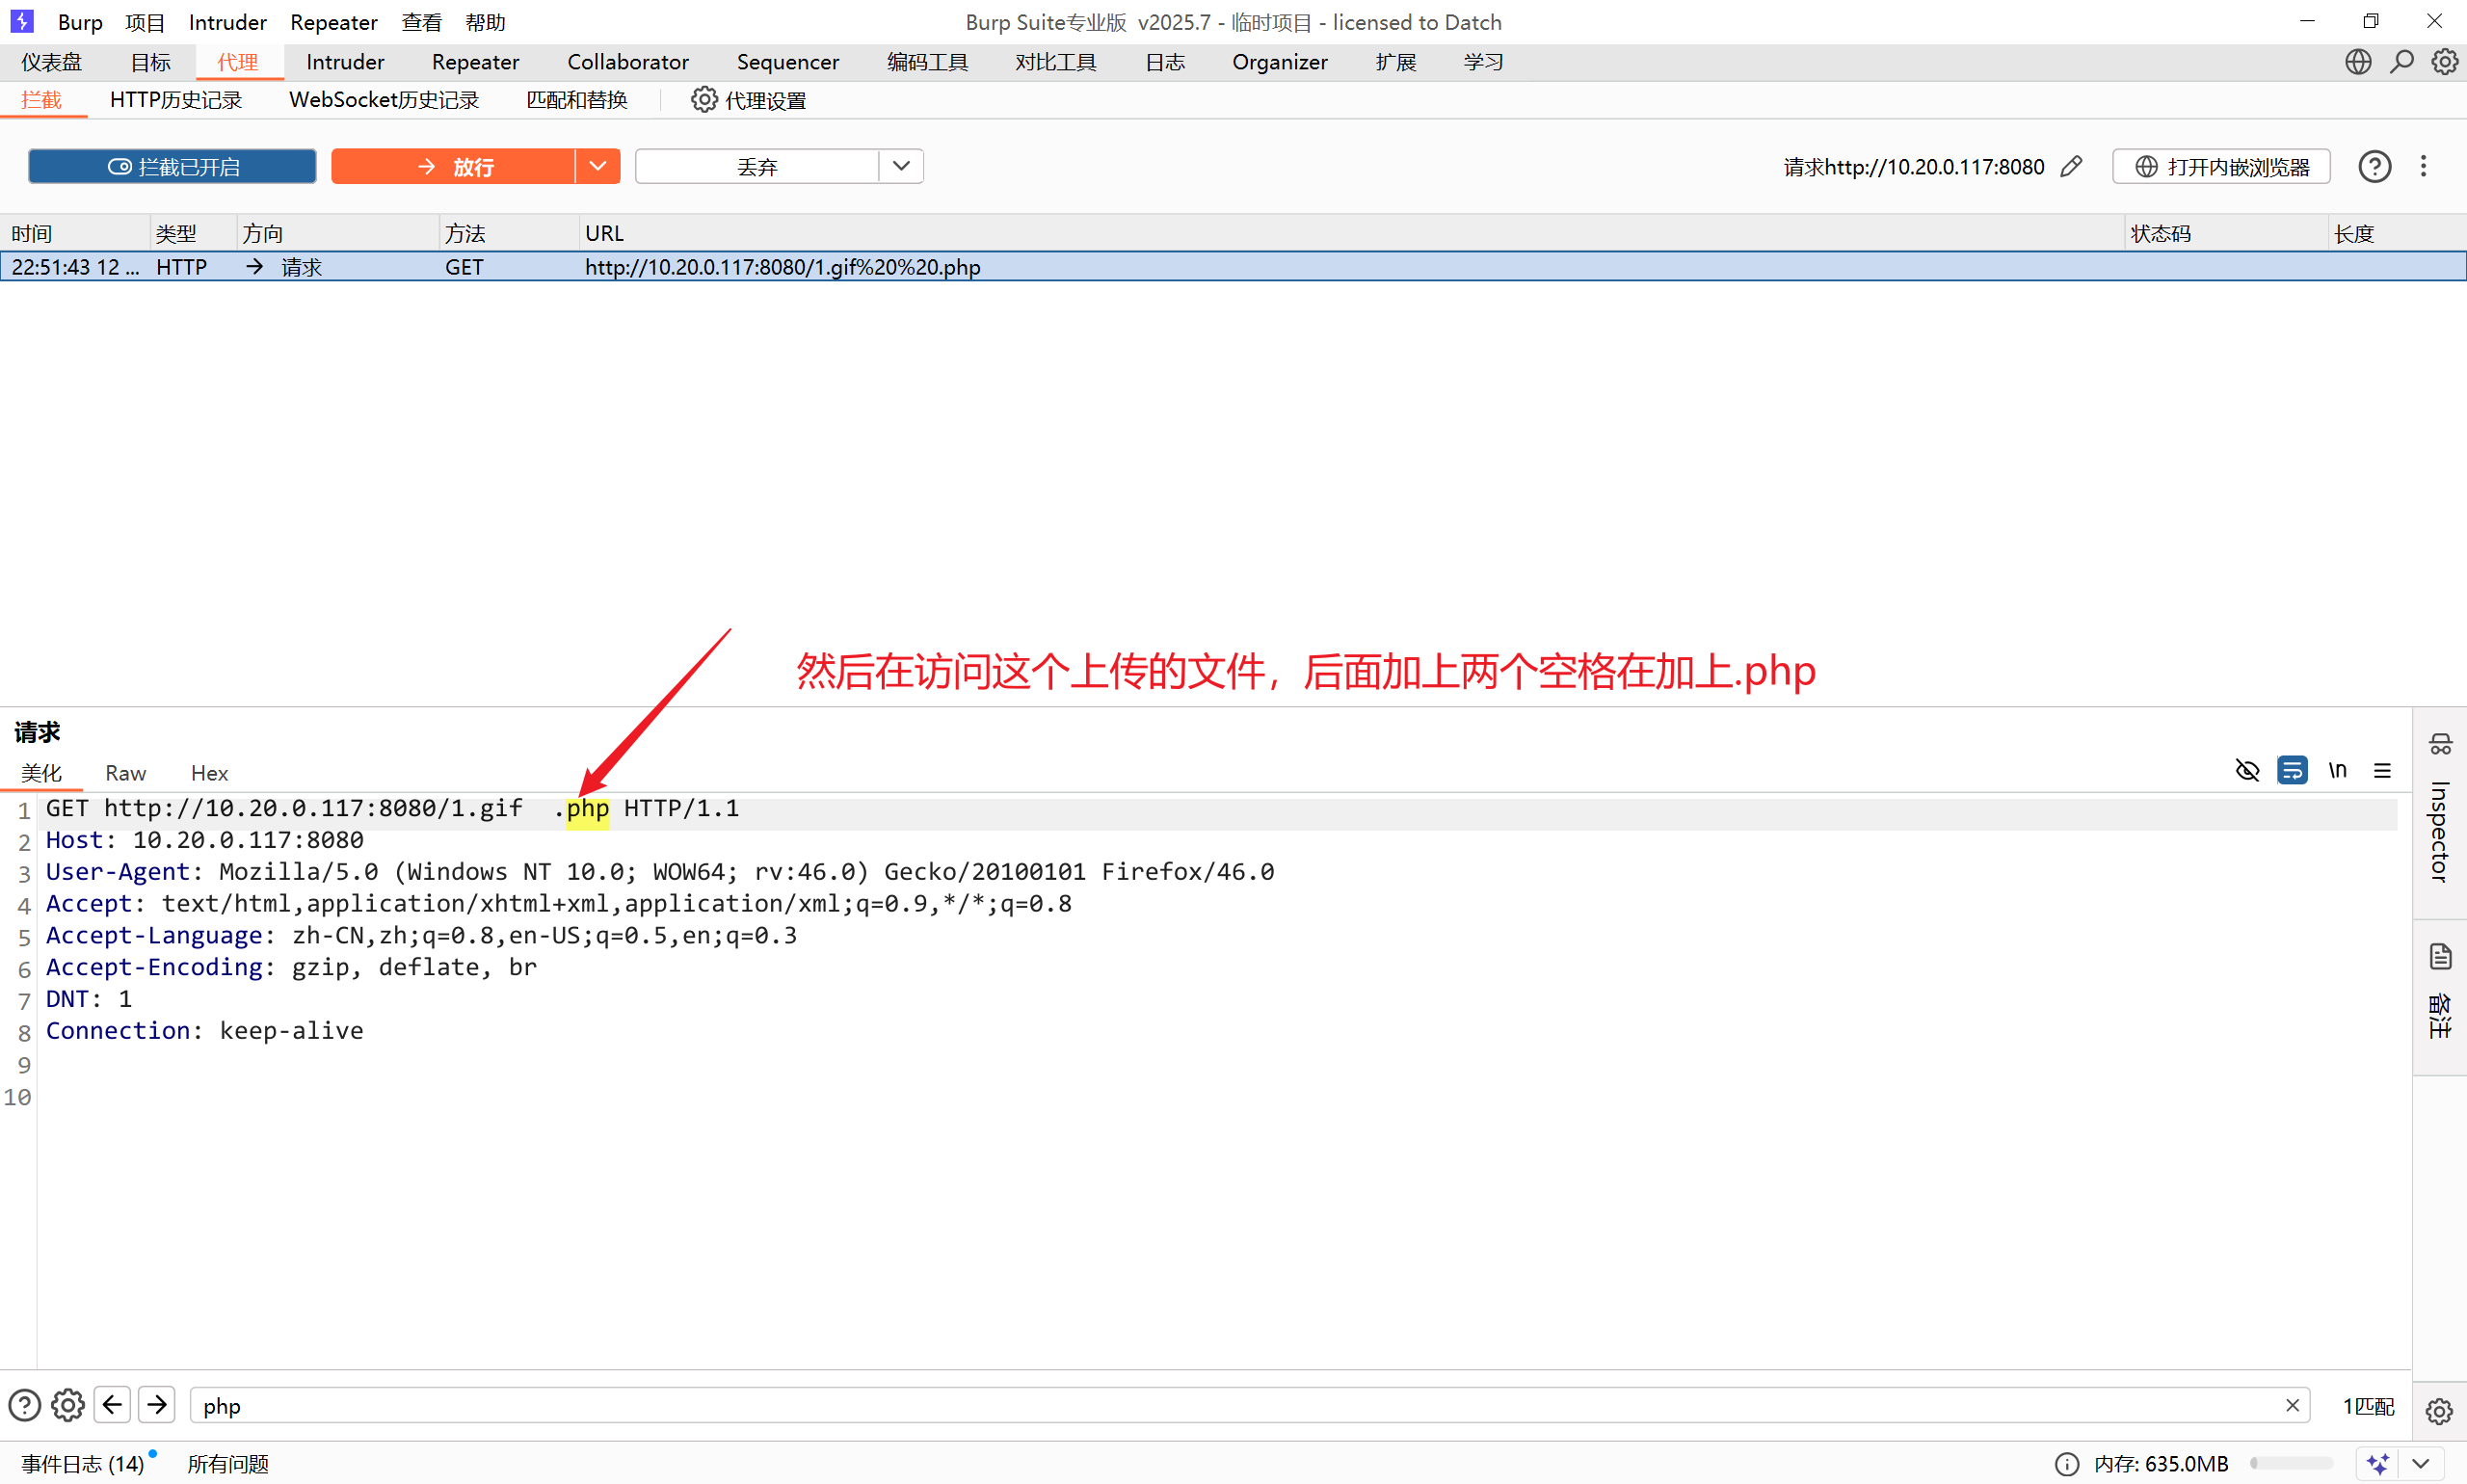Open the Repeater main tab
Screen dimensions: 2467x1484
coord(475,62)
